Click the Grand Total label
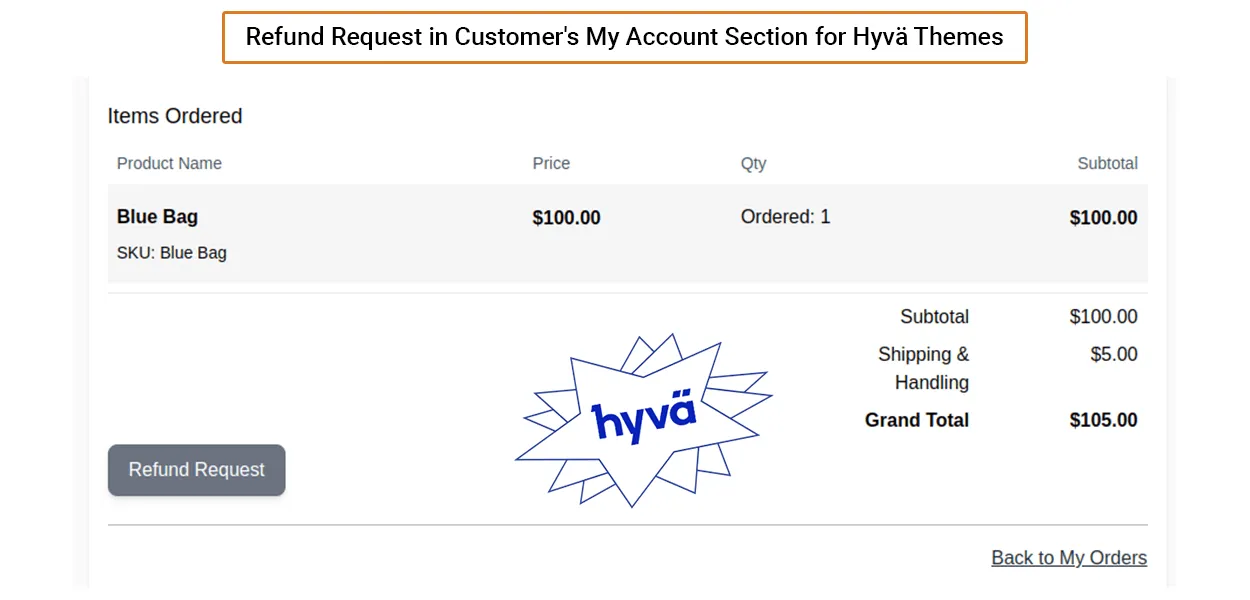 pyautogui.click(x=916, y=420)
